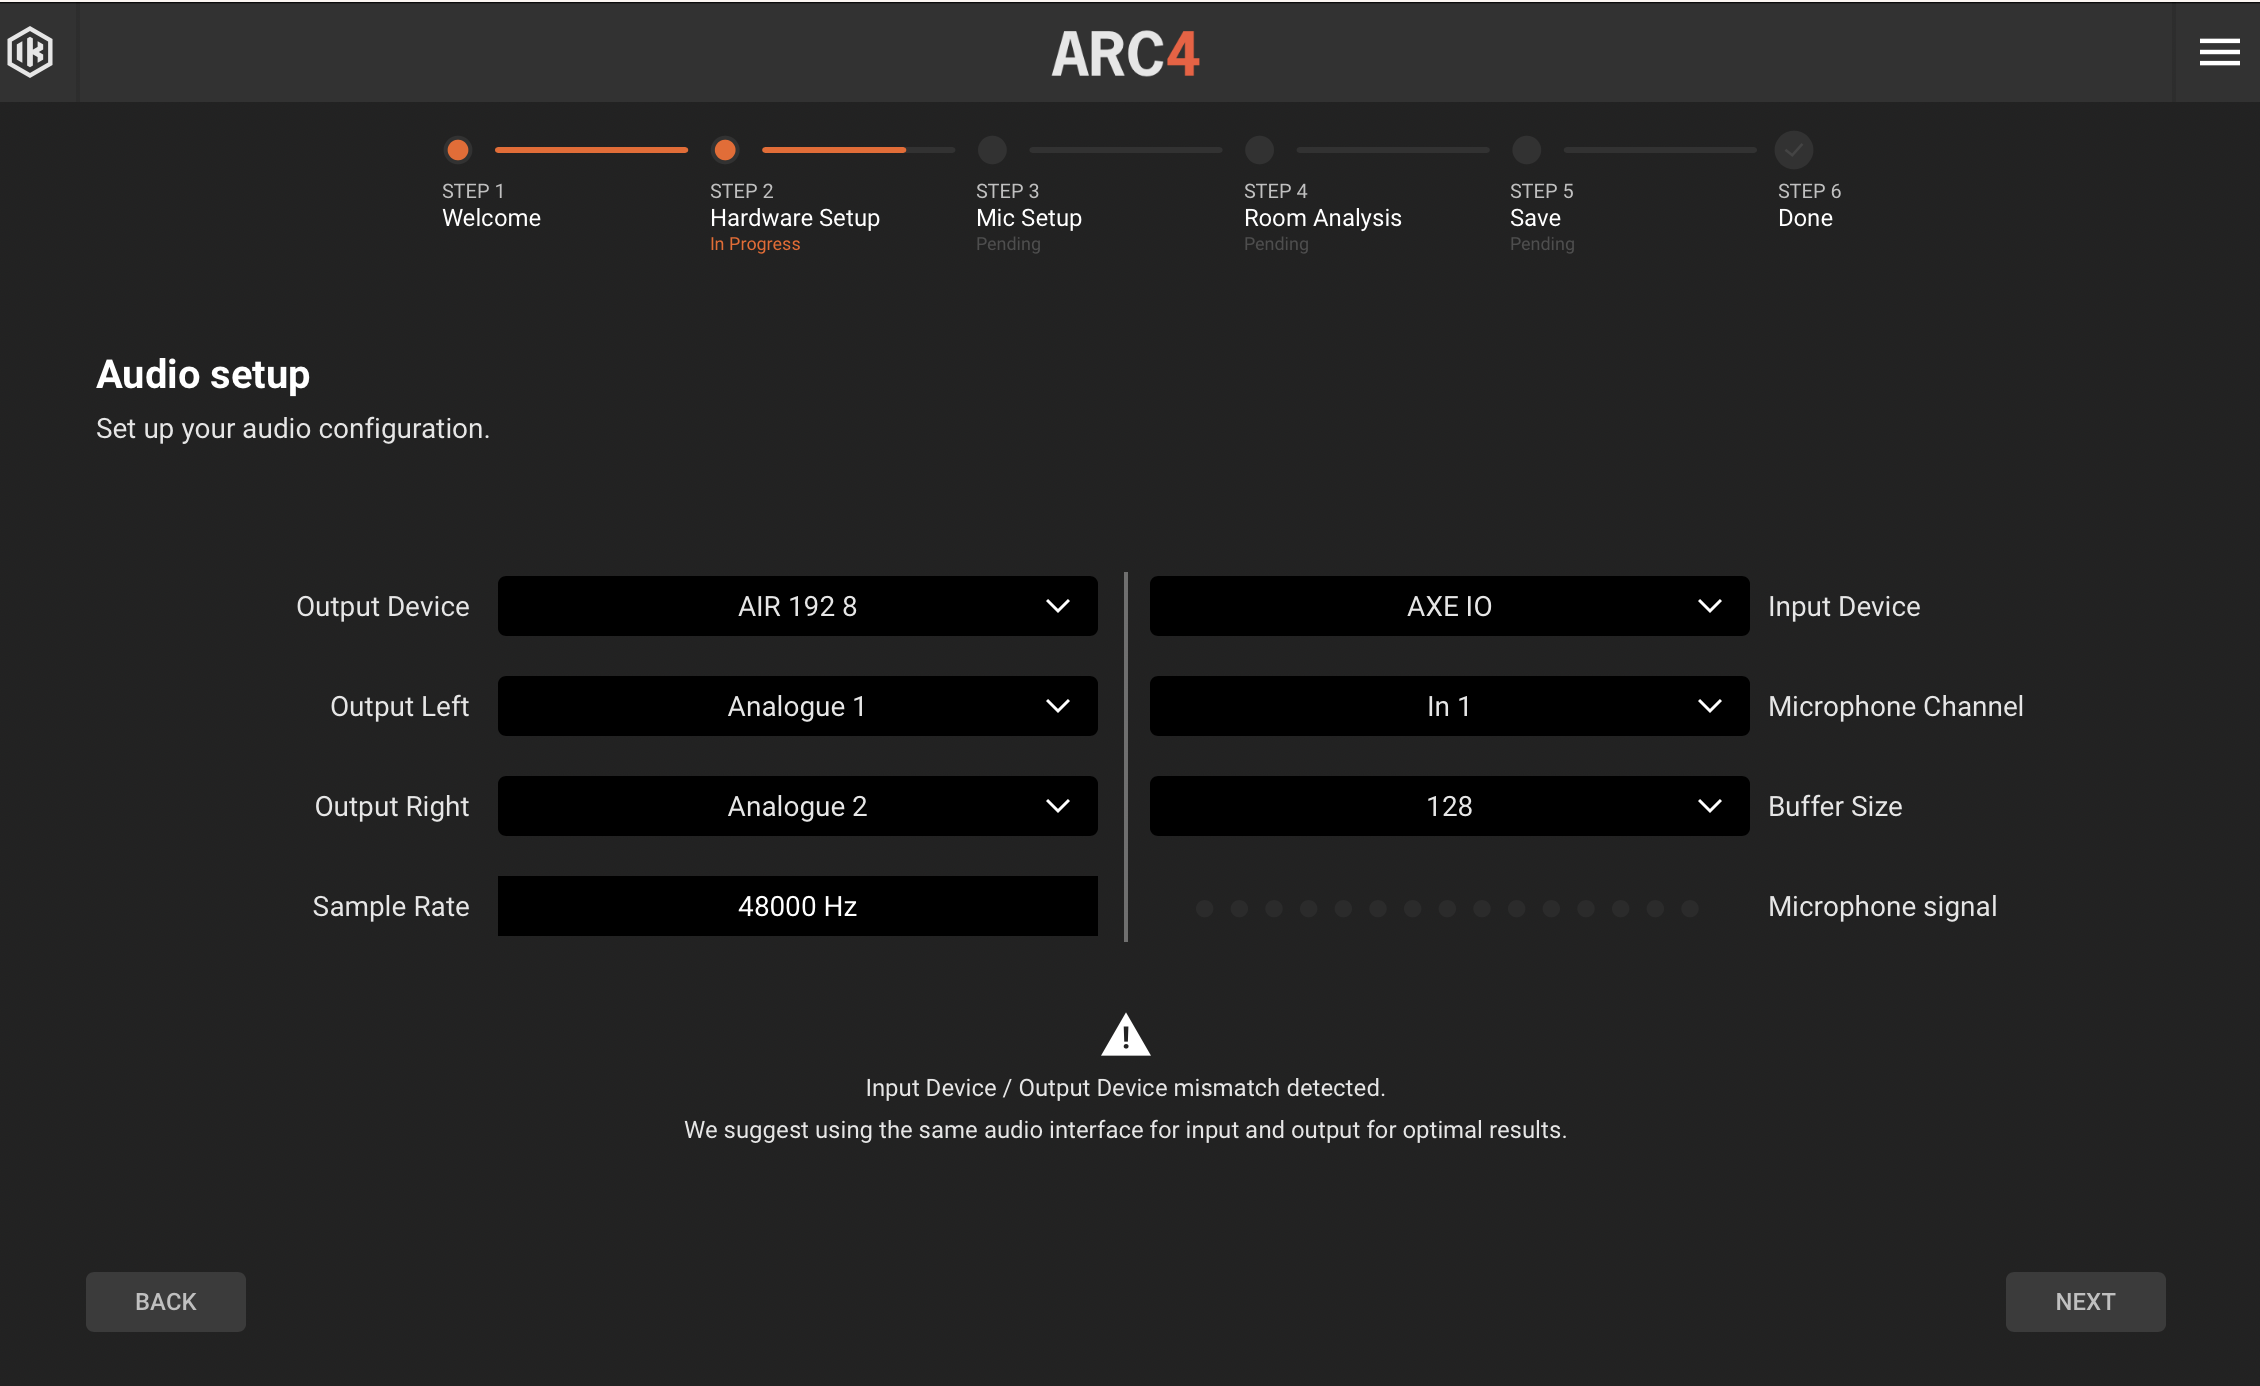Image resolution: width=2260 pixels, height=1386 pixels.
Task: Select the Step 1 Welcome indicator dot
Action: [458, 150]
